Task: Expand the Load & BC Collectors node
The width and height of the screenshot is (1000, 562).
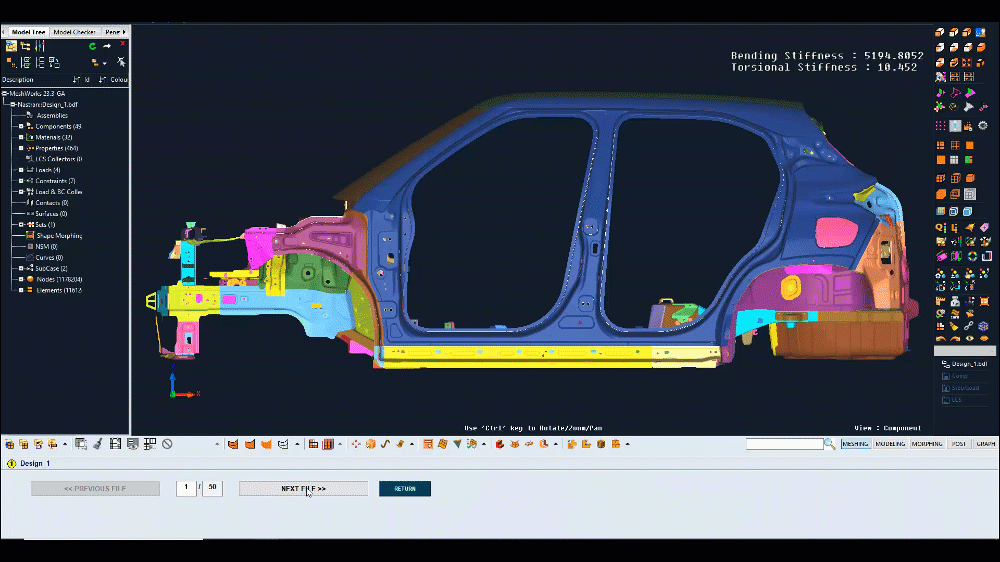Action: pyautogui.click(x=20, y=192)
